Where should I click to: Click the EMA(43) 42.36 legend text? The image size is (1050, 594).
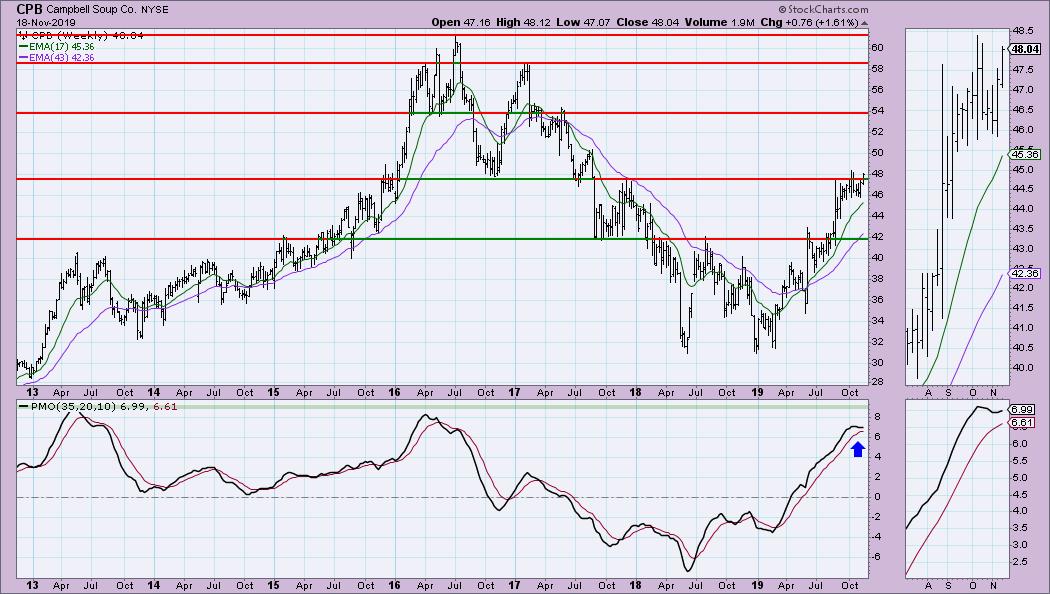click(x=61, y=58)
